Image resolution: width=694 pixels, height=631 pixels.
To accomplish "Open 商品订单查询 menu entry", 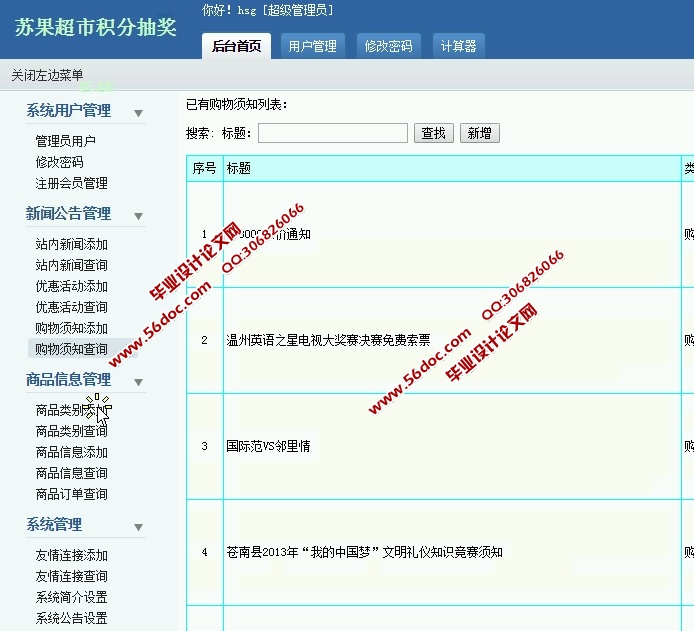I will (x=72, y=494).
